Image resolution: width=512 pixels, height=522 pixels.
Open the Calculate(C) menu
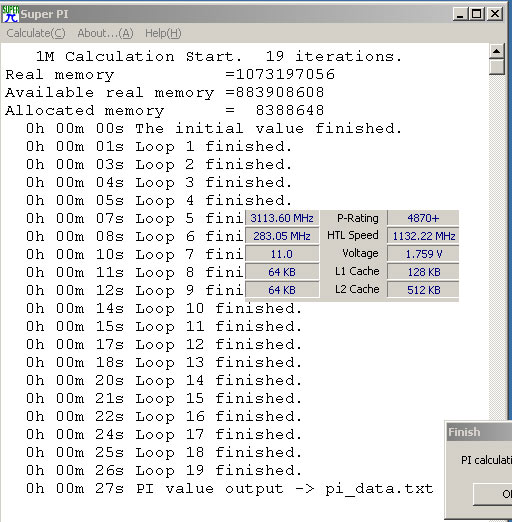36,33
